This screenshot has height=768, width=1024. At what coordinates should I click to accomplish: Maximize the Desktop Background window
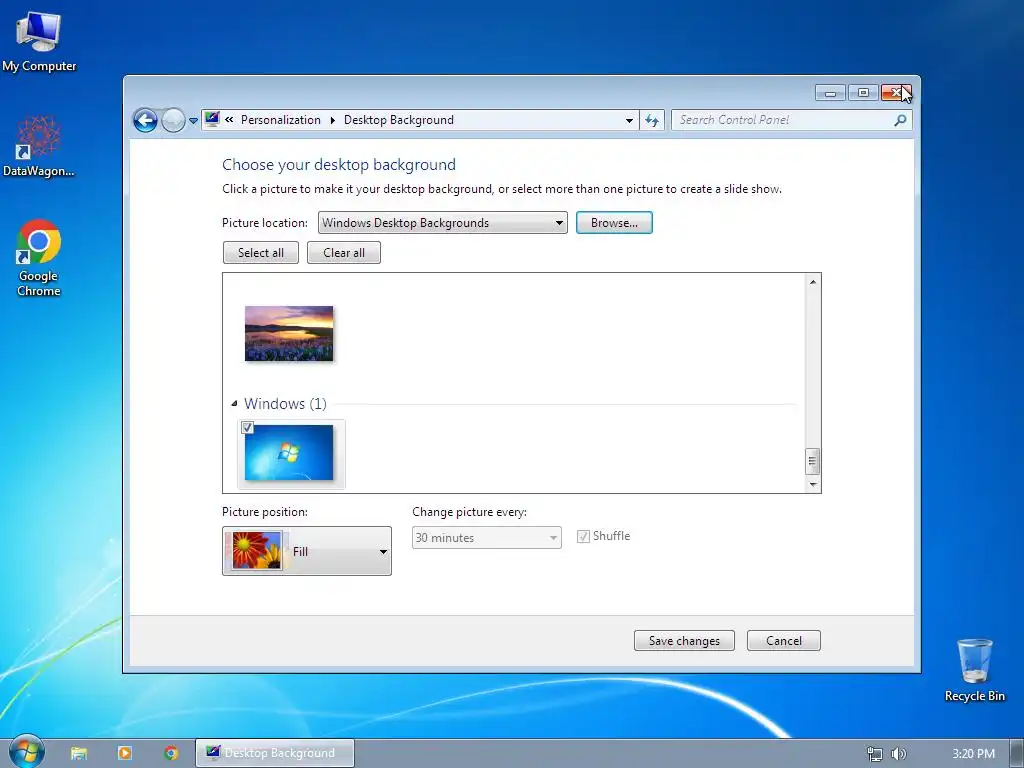(863, 93)
